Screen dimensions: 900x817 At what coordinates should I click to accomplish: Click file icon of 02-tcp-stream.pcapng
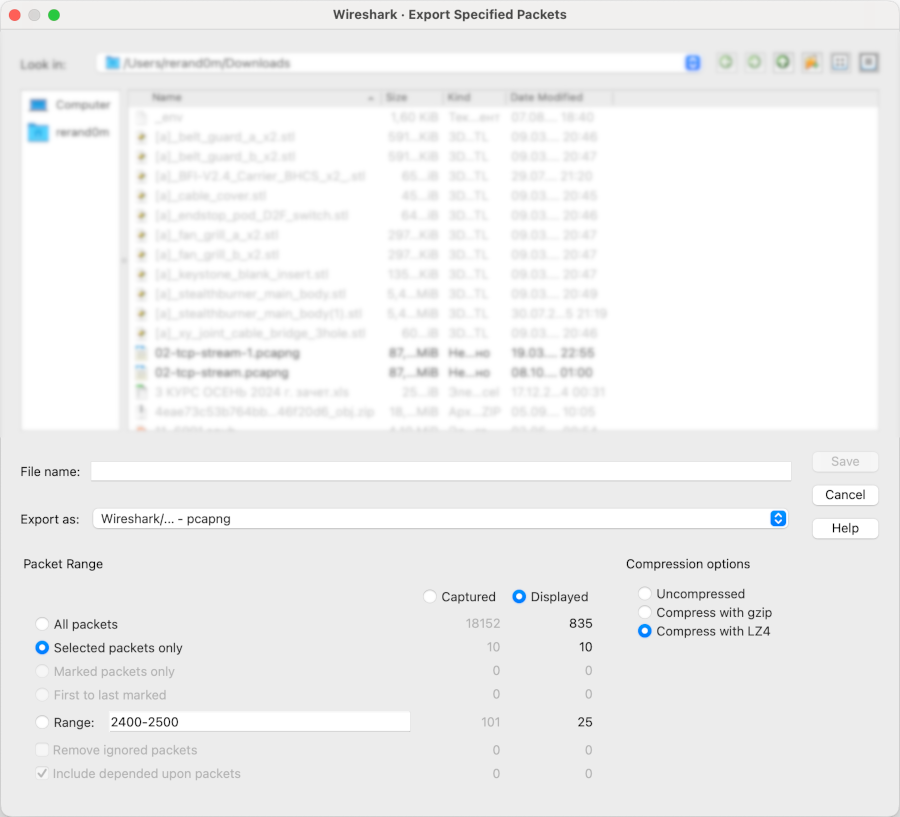[x=141, y=373]
